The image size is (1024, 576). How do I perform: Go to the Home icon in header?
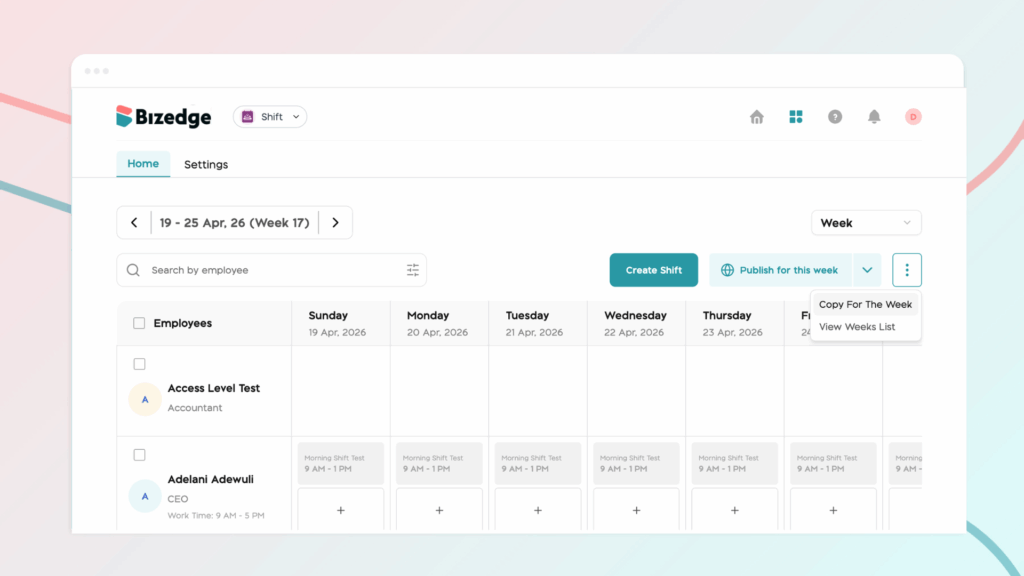[x=757, y=117]
